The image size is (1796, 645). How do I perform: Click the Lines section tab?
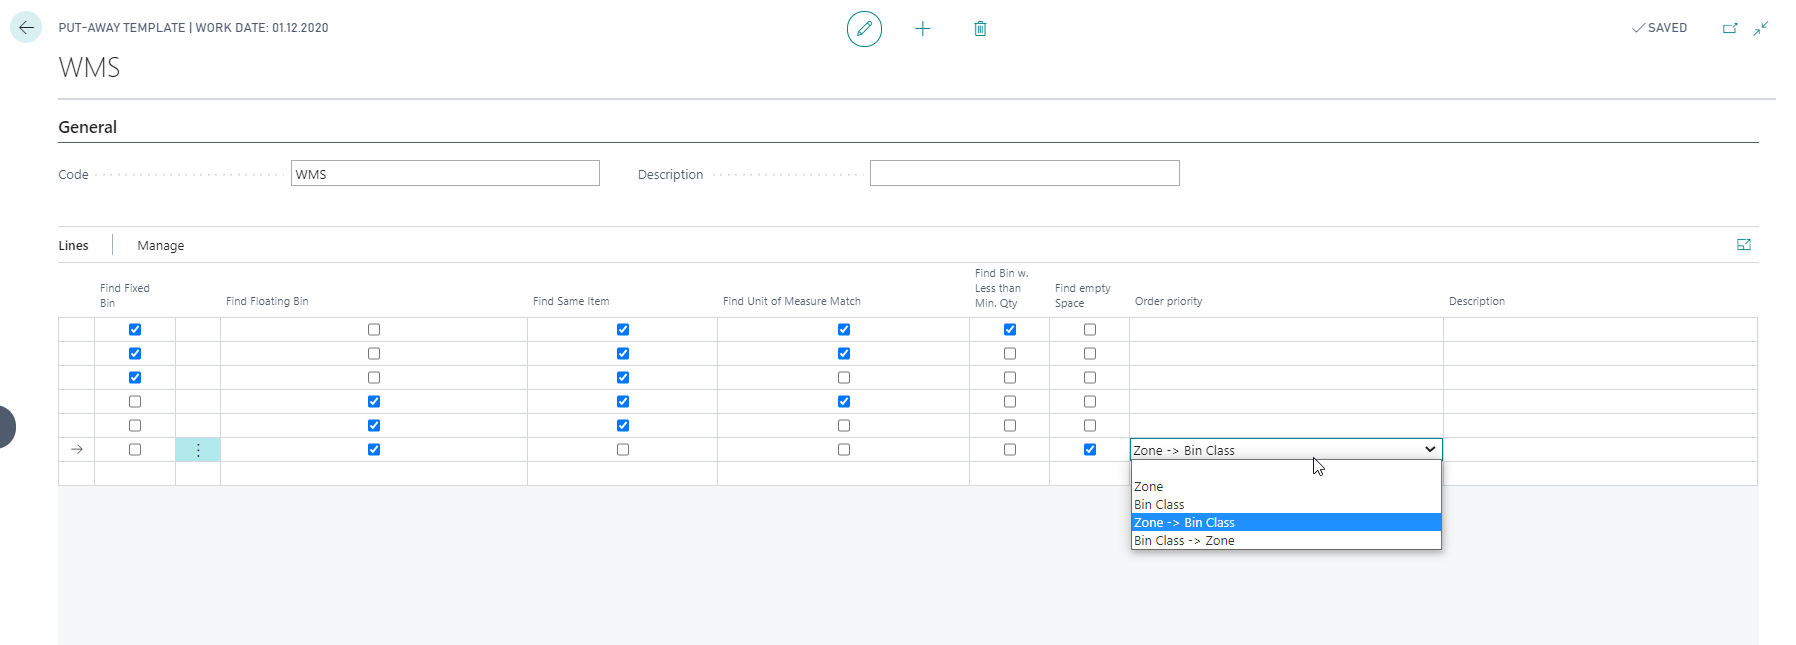(73, 246)
